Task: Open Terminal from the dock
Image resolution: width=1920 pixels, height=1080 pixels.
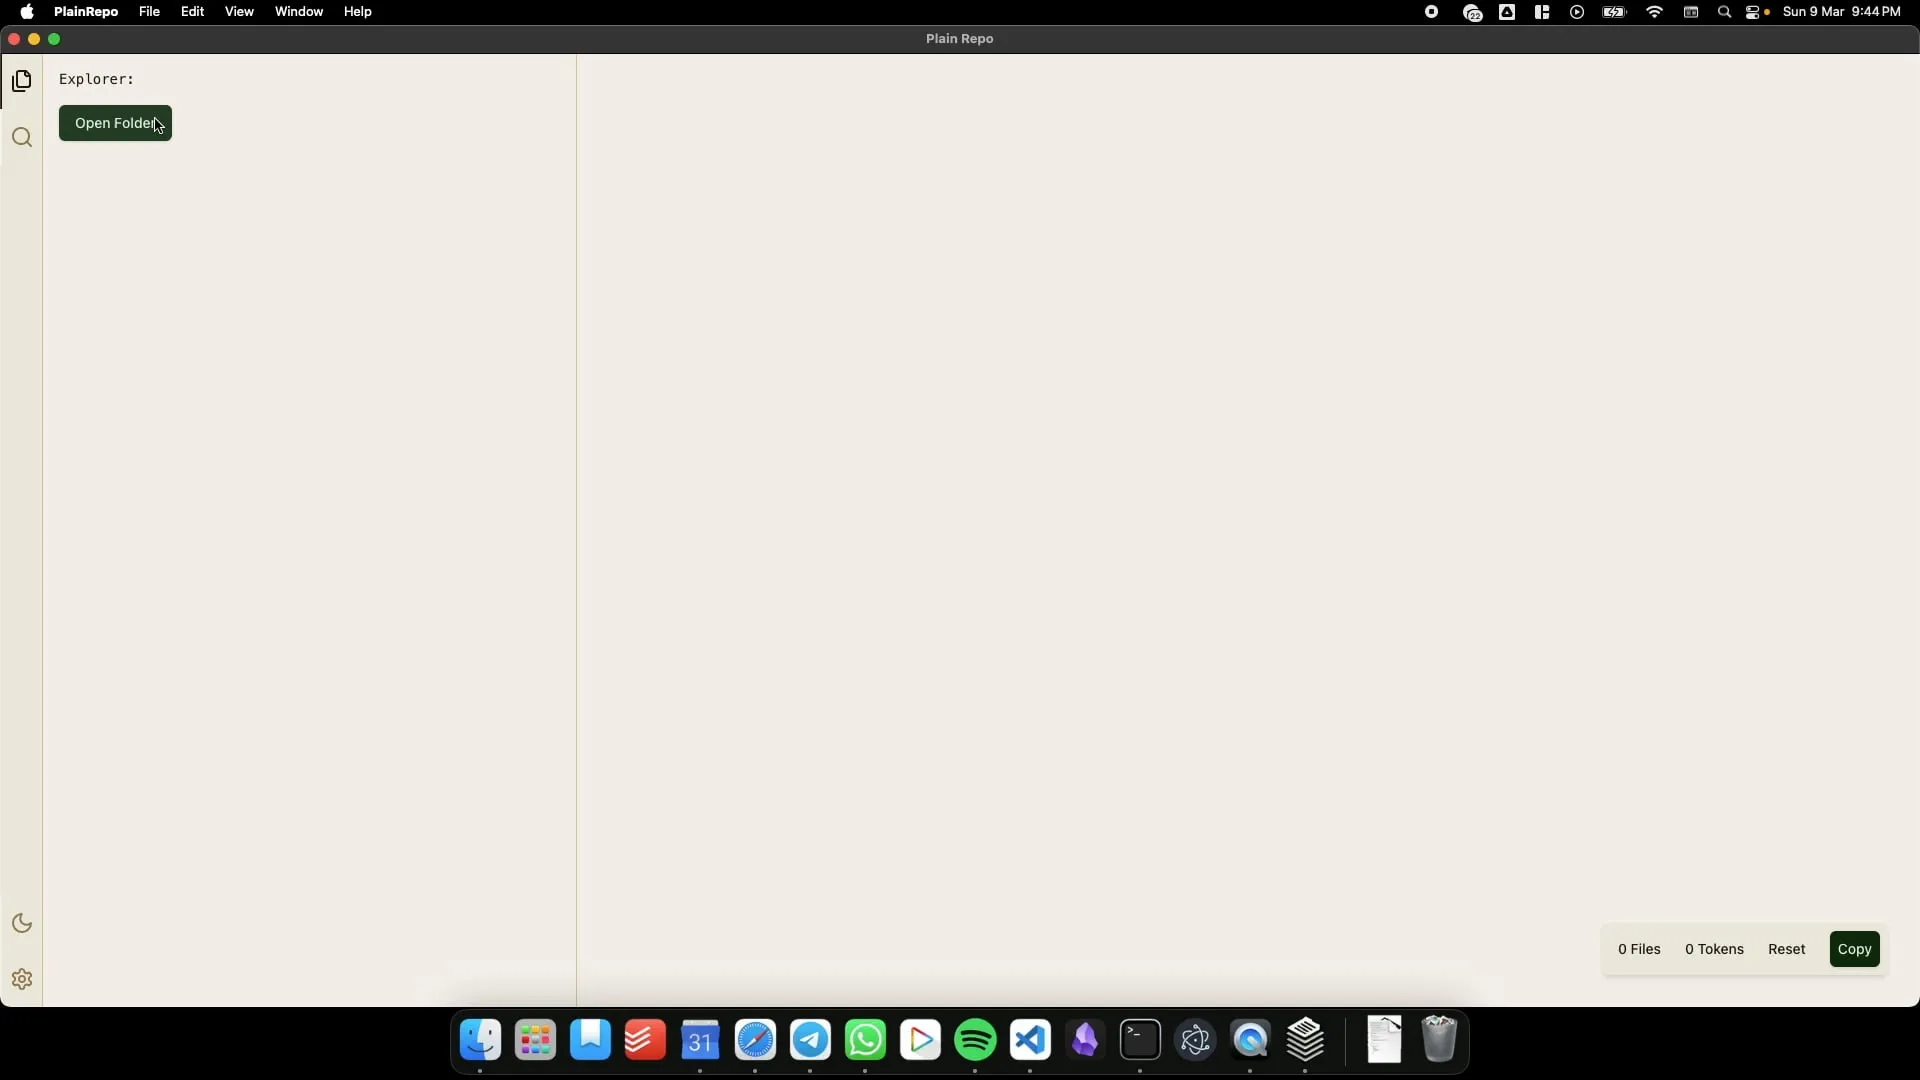Action: click(1141, 1042)
